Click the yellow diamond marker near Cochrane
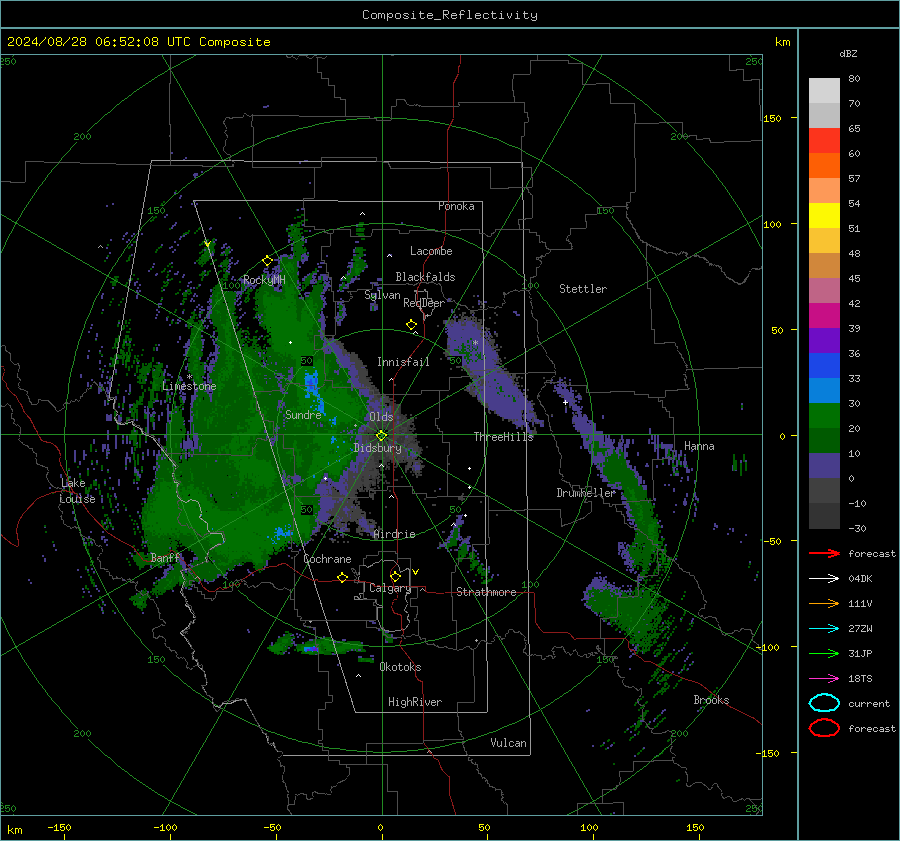900x841 pixels. 343,577
